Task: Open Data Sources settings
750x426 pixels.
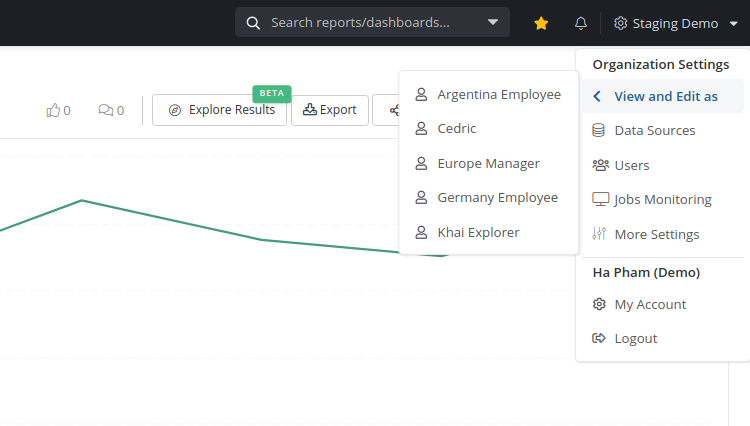Action: coord(663,131)
